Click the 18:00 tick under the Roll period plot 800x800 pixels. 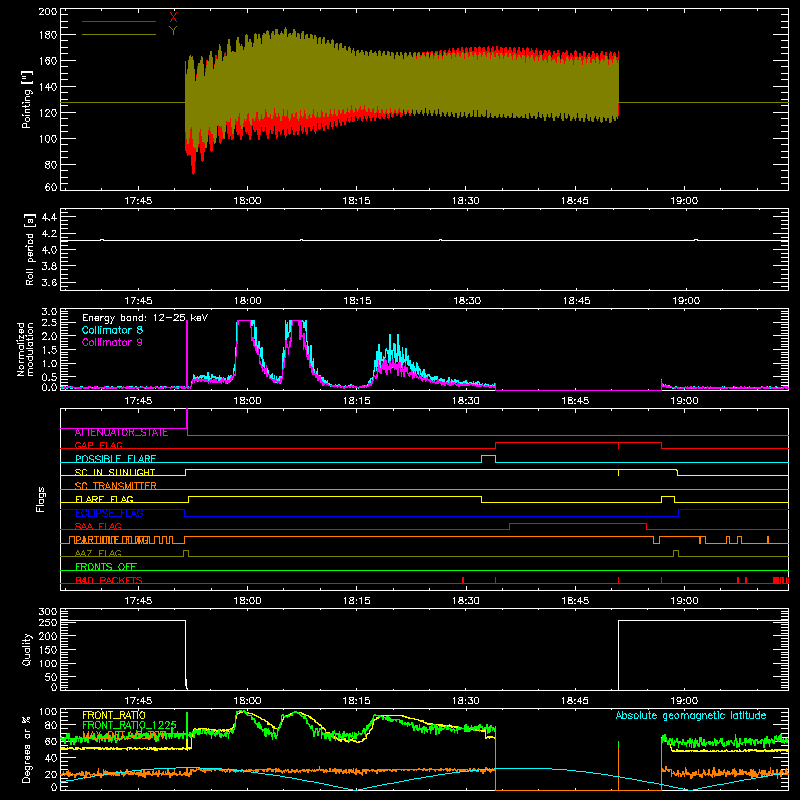click(x=247, y=301)
